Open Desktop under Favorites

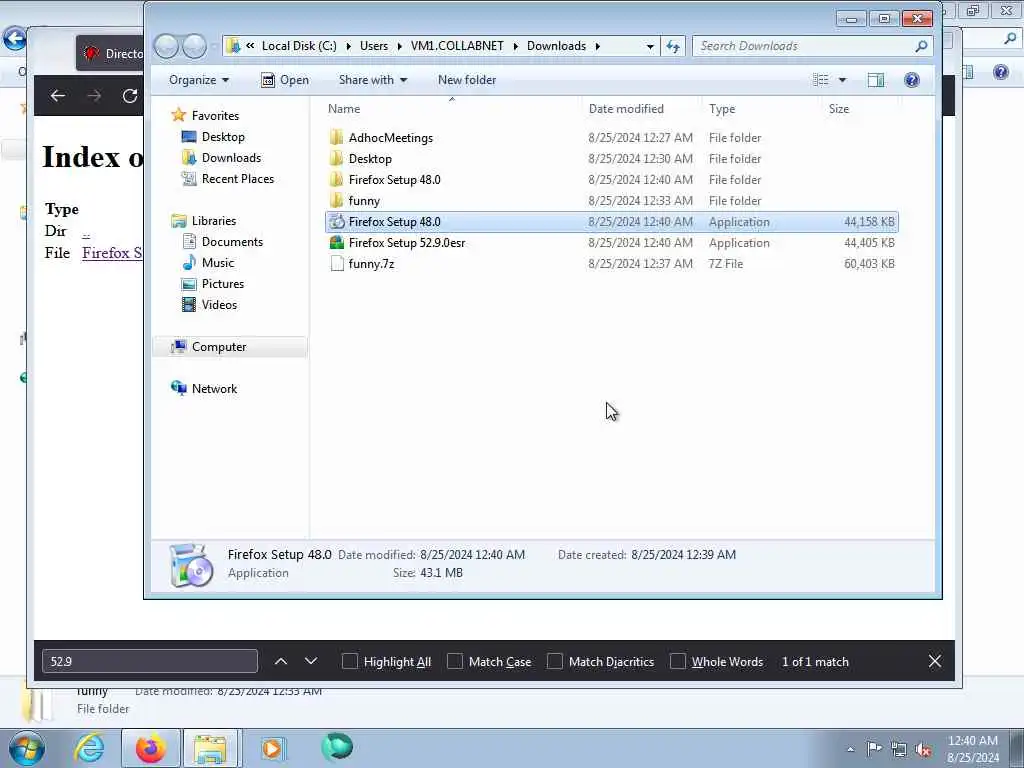pos(223,136)
